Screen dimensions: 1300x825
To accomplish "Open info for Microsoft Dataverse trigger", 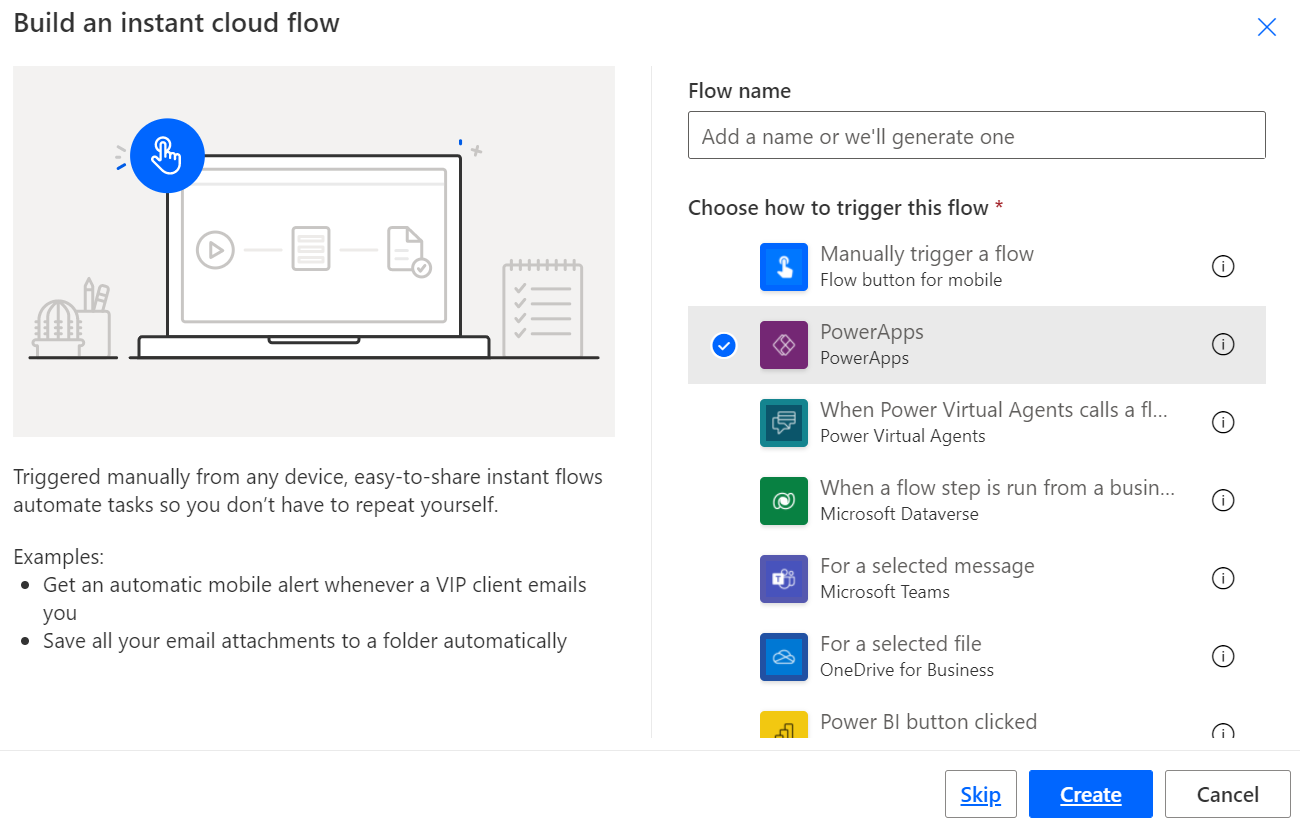I will click(x=1223, y=500).
